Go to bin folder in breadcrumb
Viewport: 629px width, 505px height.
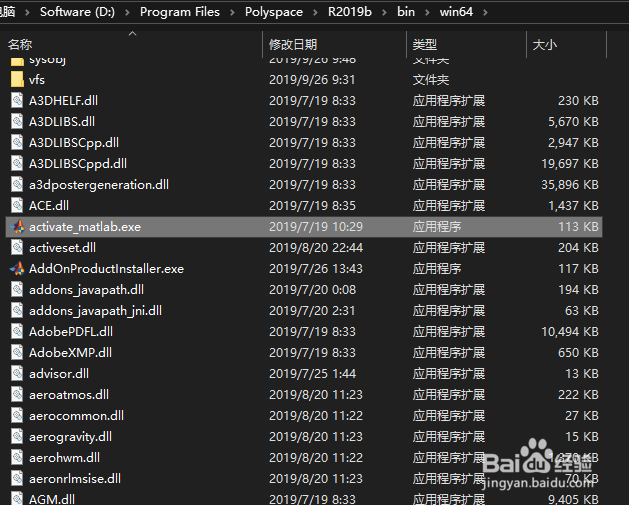[x=406, y=12]
